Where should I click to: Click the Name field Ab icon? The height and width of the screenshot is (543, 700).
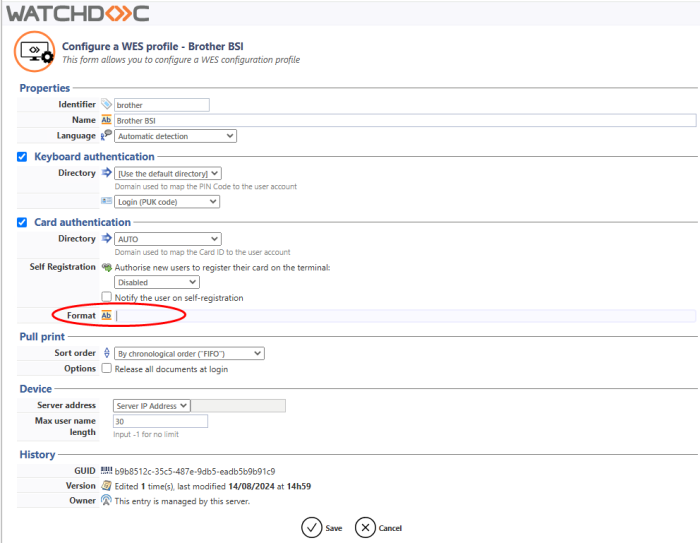click(x=107, y=120)
